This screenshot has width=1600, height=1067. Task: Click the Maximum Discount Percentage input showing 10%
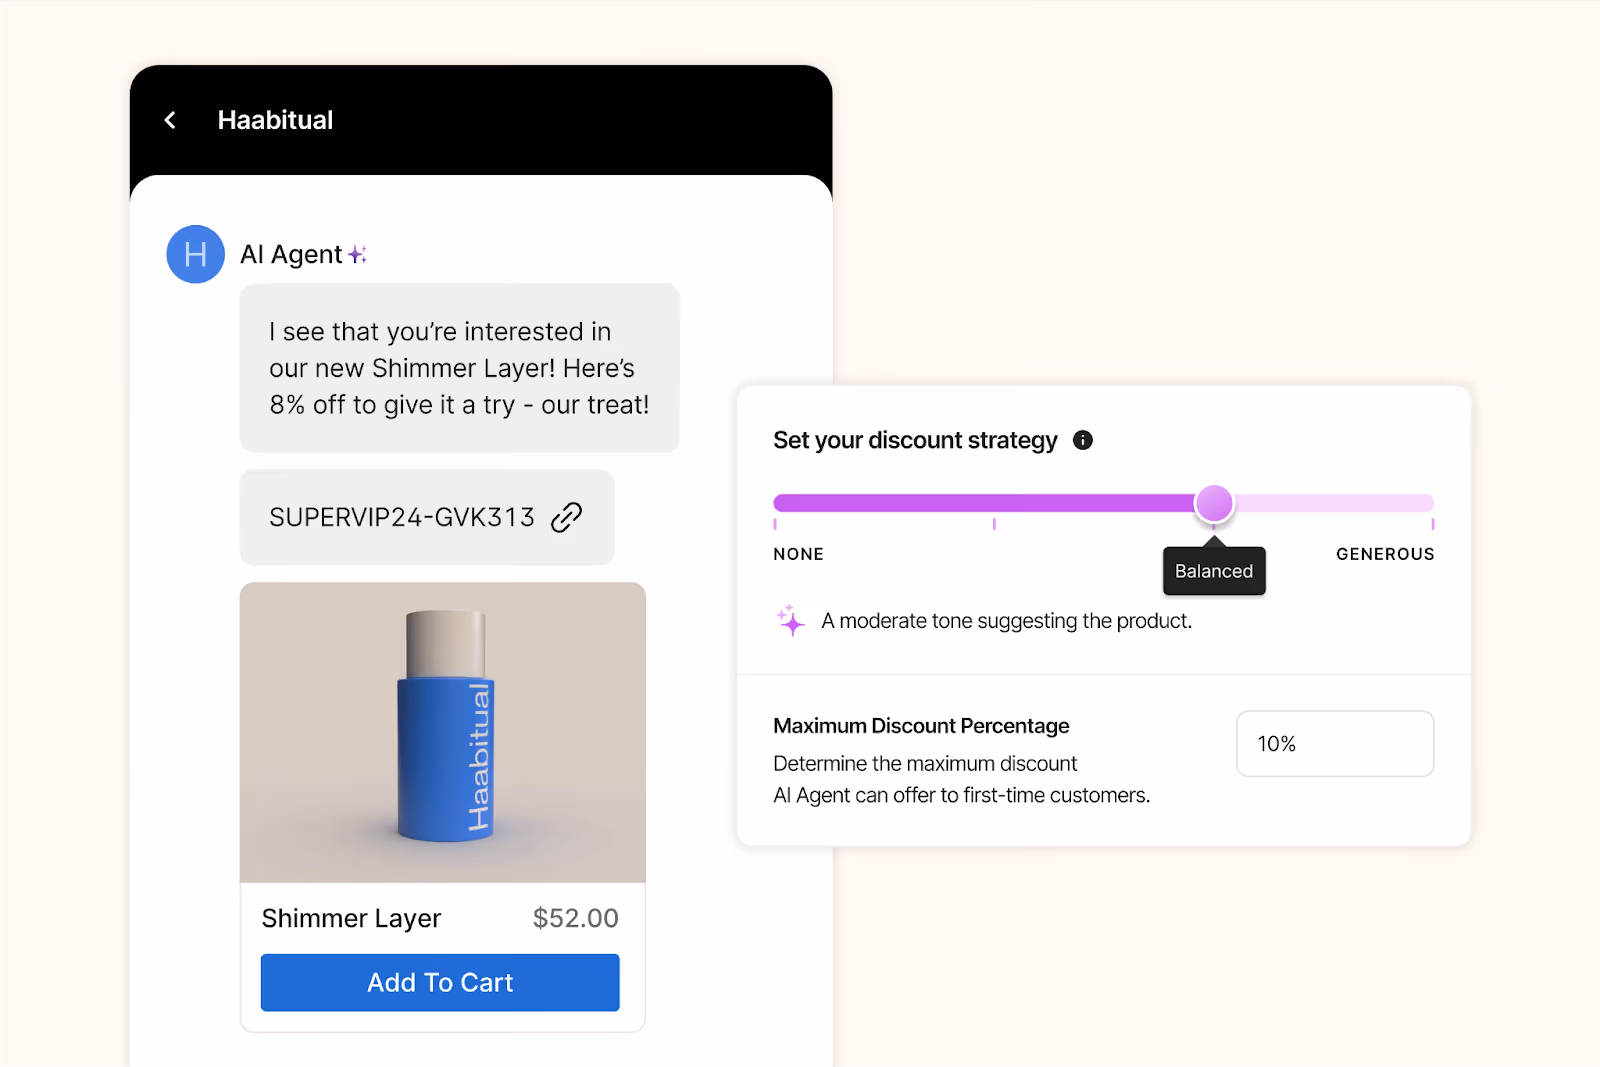click(x=1334, y=744)
